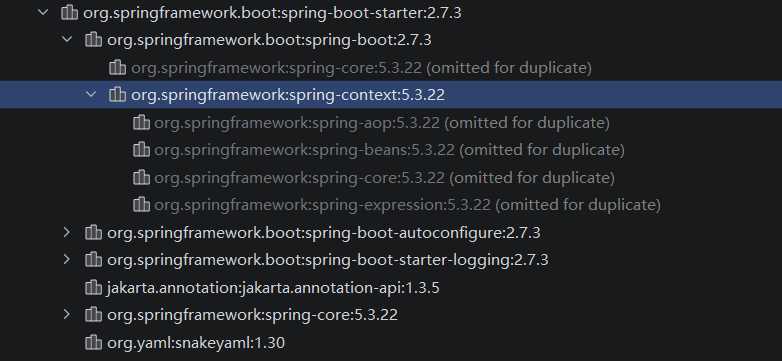
Task: Select spring-beans:5.3.22 omitted duplicate entry
Action: pyautogui.click(x=389, y=150)
